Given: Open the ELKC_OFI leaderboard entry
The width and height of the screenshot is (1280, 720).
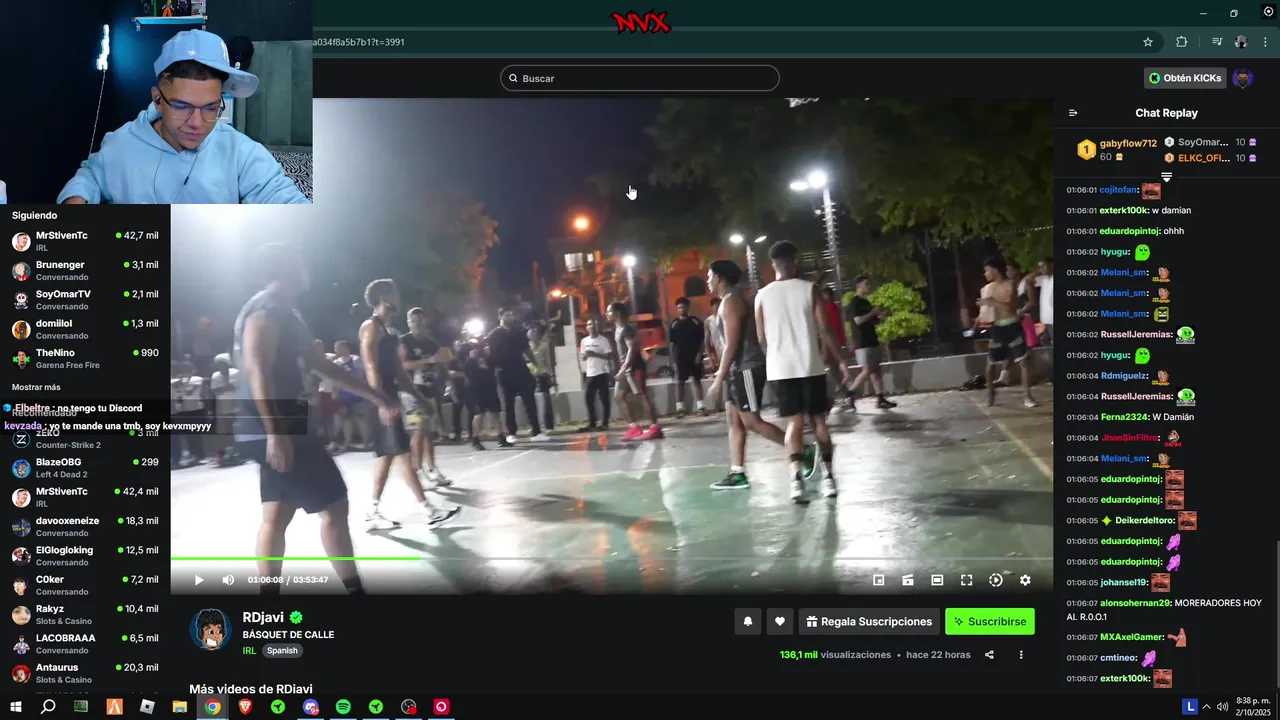Looking at the screenshot, I should click(1211, 158).
